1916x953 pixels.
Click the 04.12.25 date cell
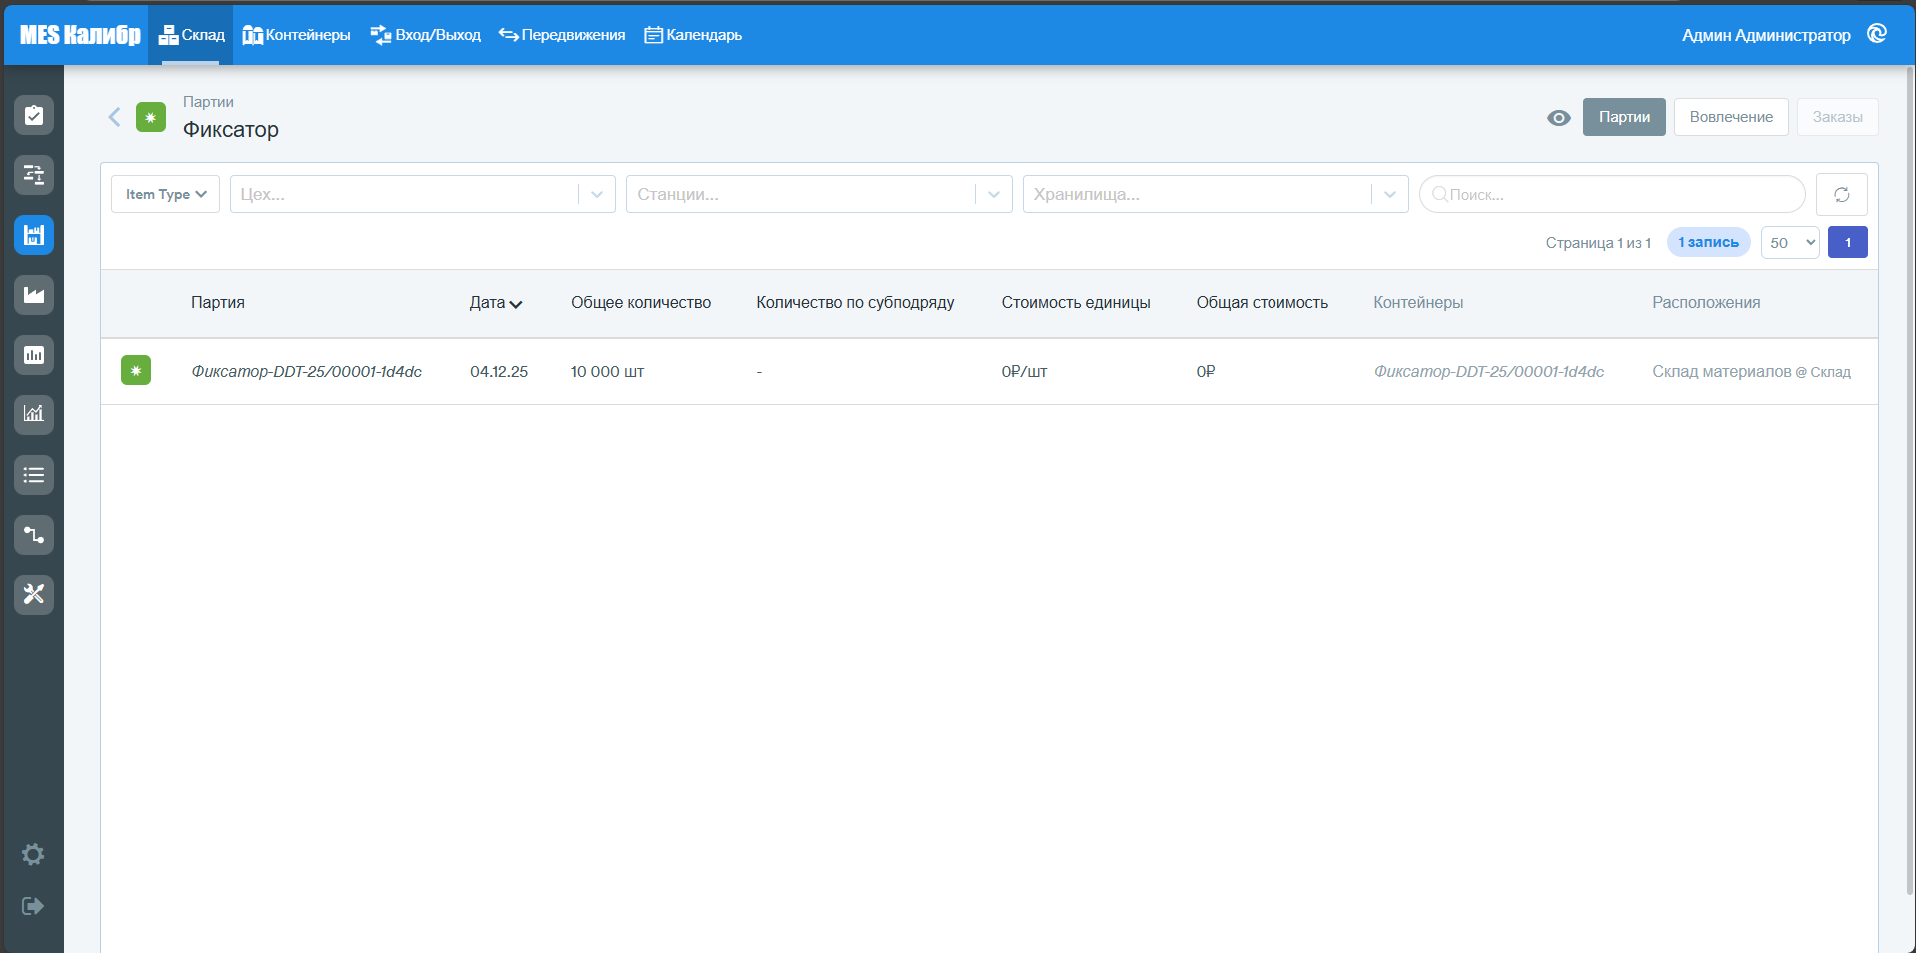point(499,371)
